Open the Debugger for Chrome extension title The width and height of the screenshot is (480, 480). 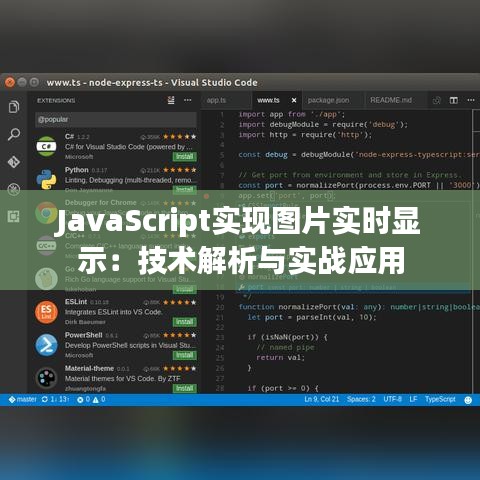click(101, 202)
